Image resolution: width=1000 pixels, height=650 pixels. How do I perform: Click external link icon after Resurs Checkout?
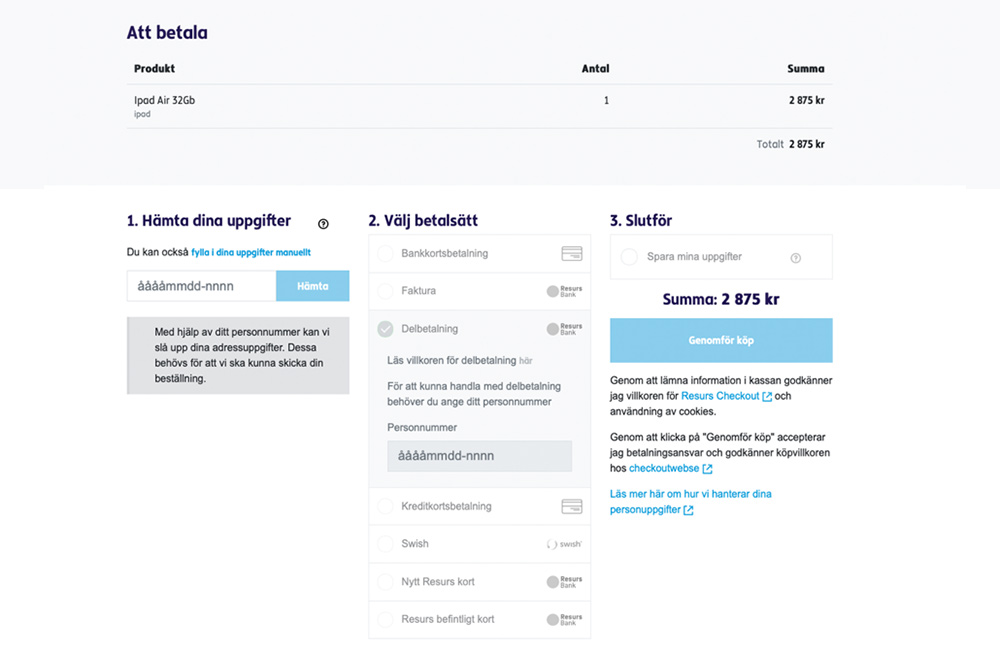click(767, 397)
